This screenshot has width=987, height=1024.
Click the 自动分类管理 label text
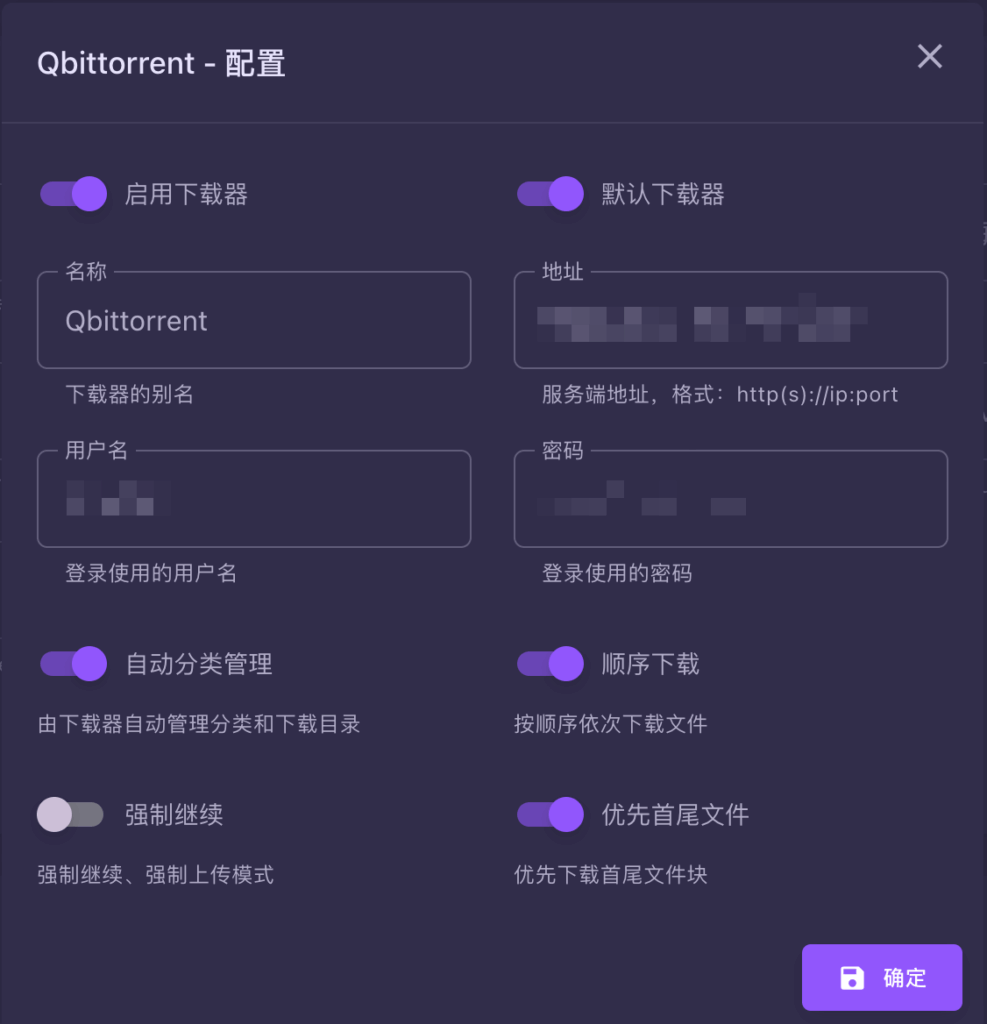(199, 664)
